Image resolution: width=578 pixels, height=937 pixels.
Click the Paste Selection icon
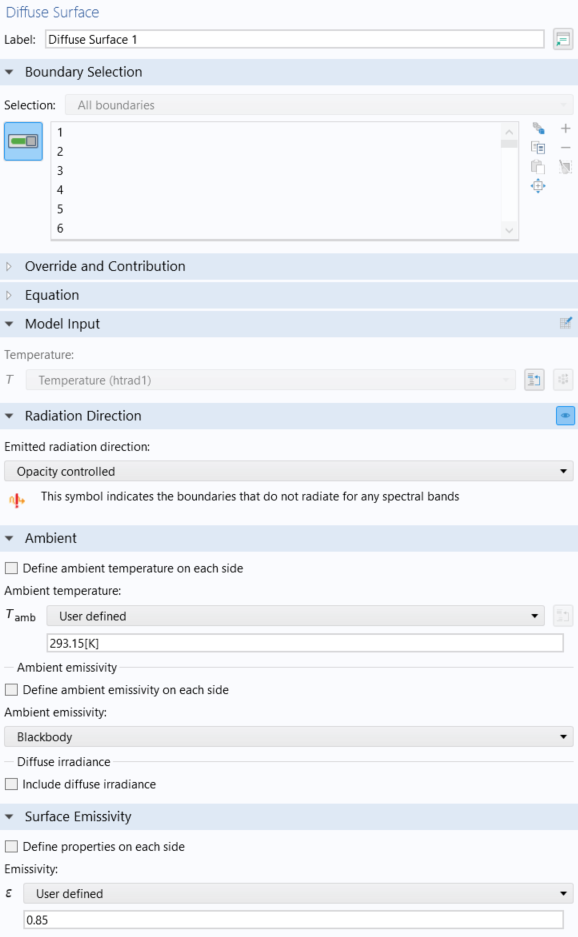click(x=538, y=167)
